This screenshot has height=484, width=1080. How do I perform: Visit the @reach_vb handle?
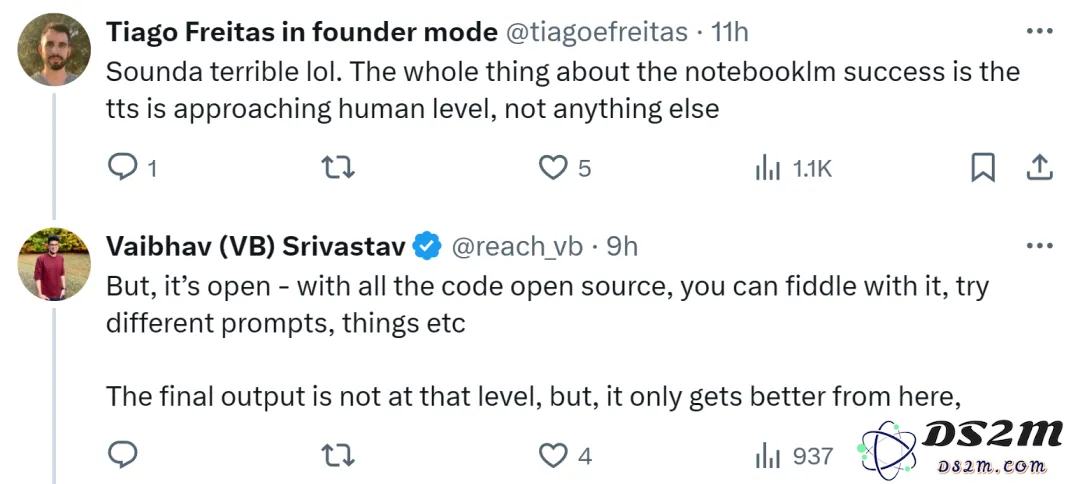coord(517,246)
